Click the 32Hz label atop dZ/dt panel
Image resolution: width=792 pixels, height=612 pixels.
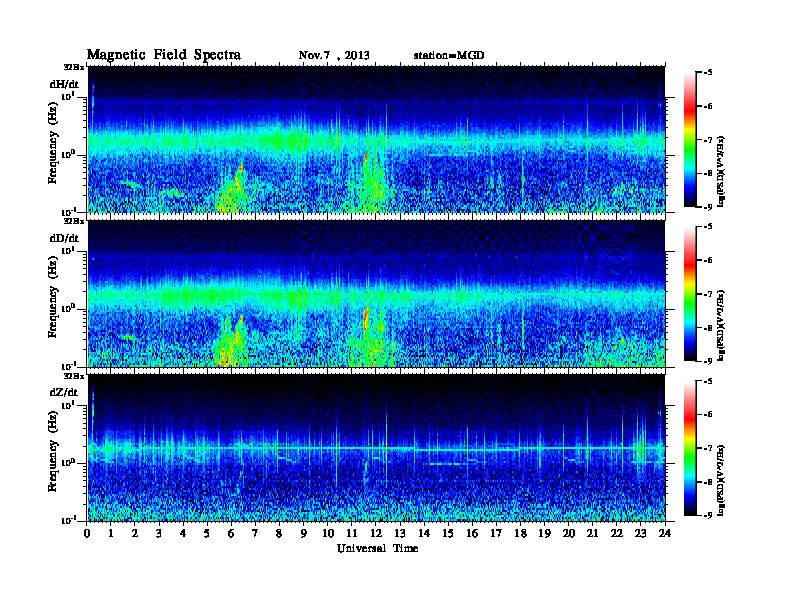74,376
